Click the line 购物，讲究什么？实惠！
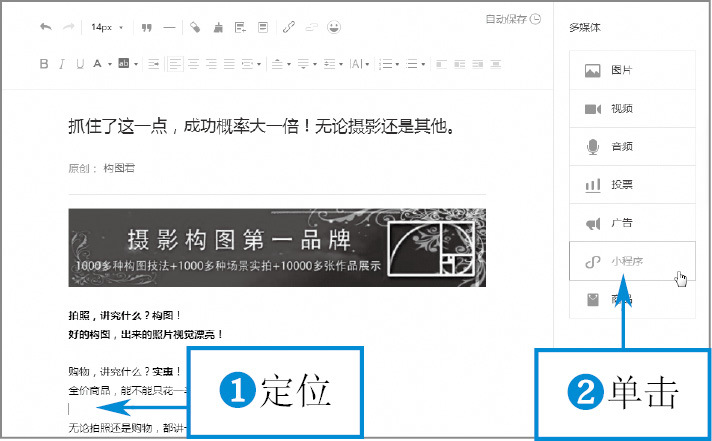This screenshot has width=712, height=441. (x=125, y=372)
